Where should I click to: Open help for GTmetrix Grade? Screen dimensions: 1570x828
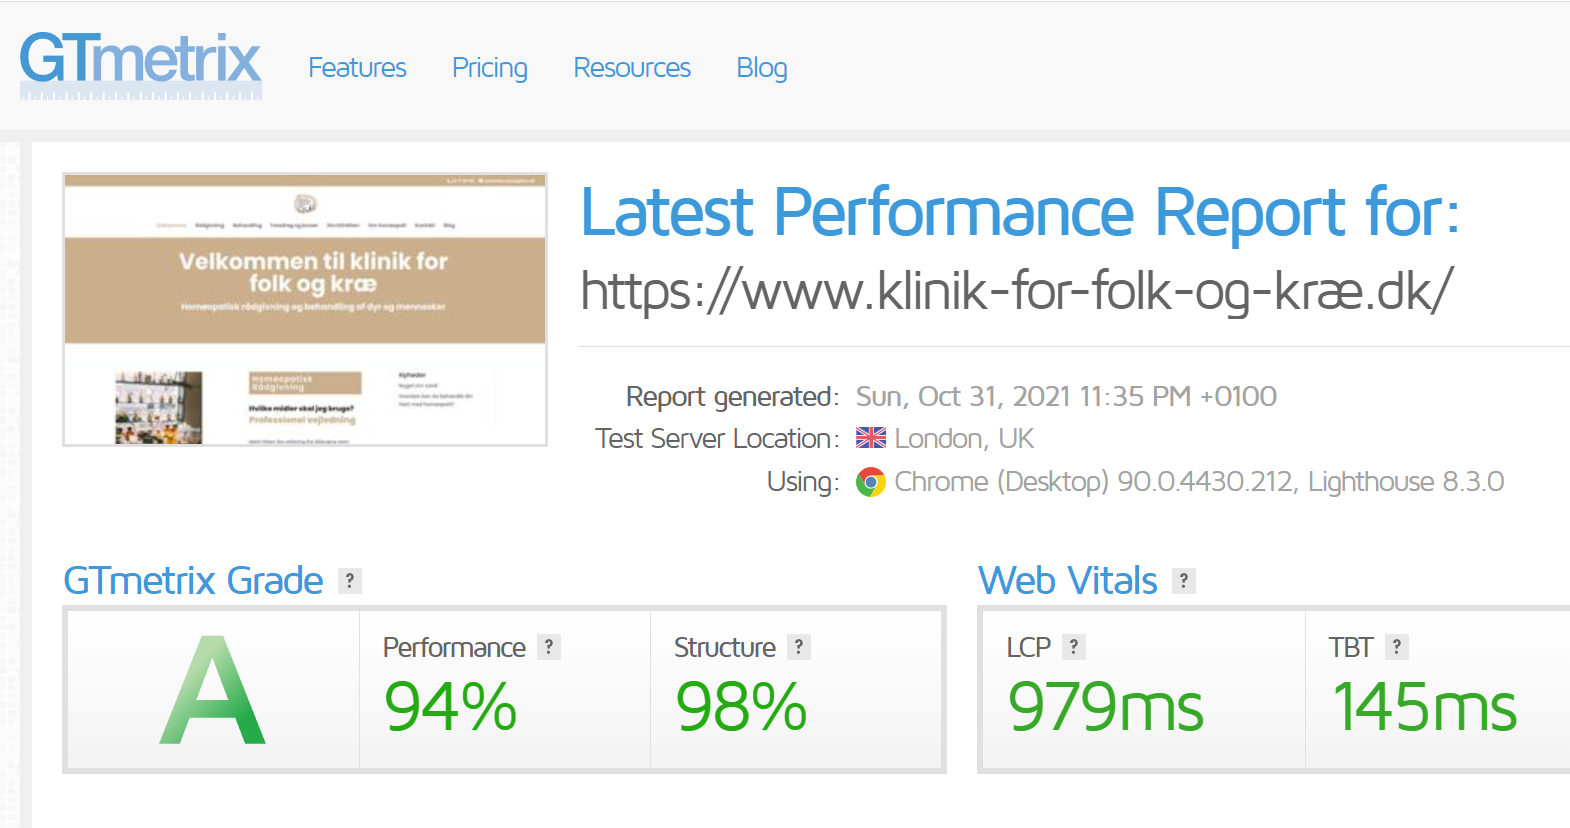349,581
